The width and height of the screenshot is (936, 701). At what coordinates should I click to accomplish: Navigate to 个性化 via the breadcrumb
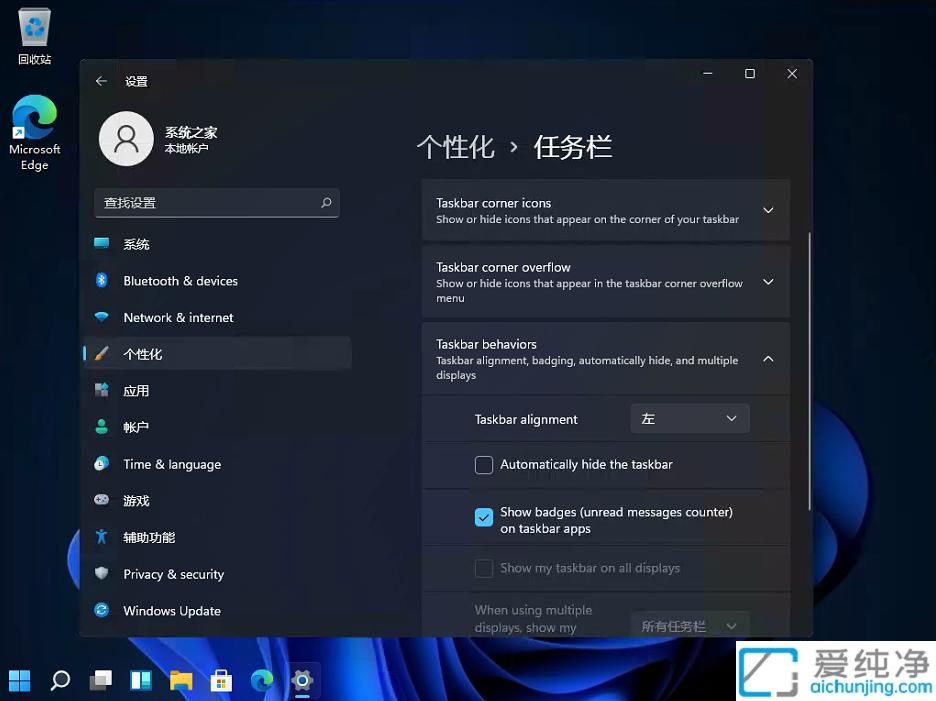(456, 146)
